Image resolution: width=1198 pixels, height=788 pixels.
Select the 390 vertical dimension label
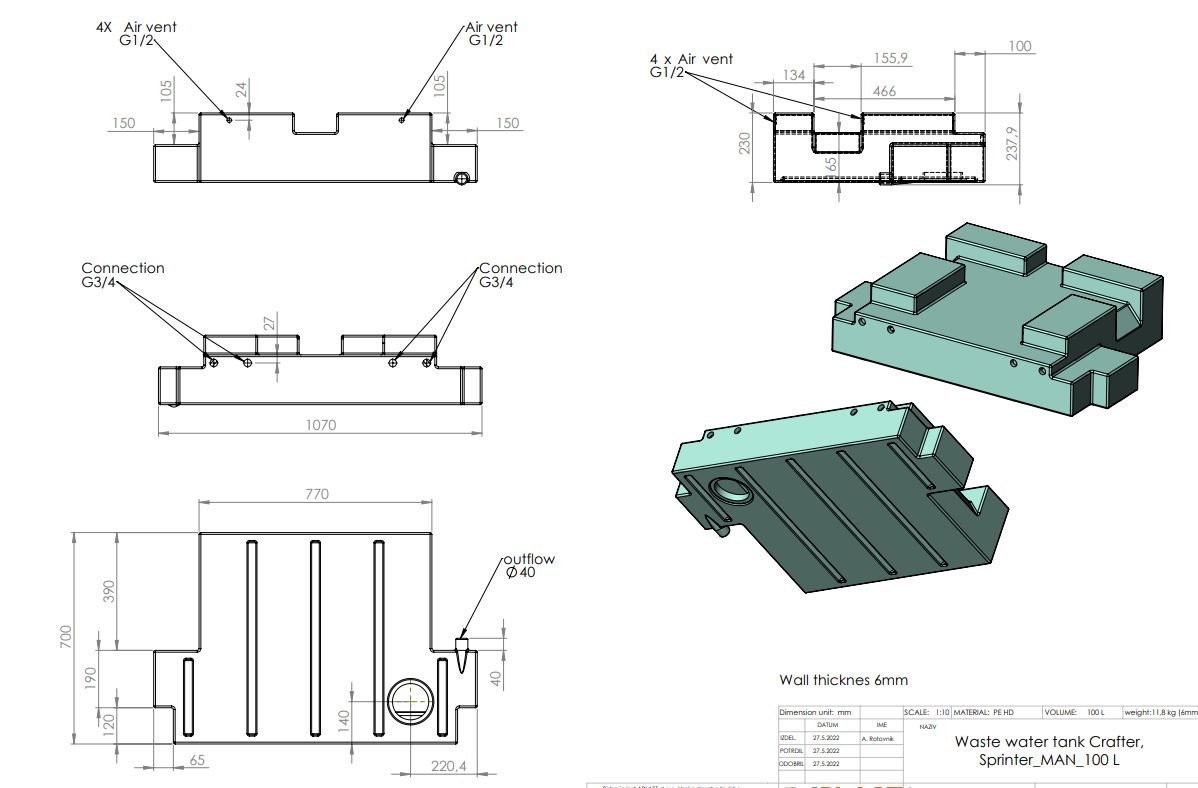coord(109,591)
